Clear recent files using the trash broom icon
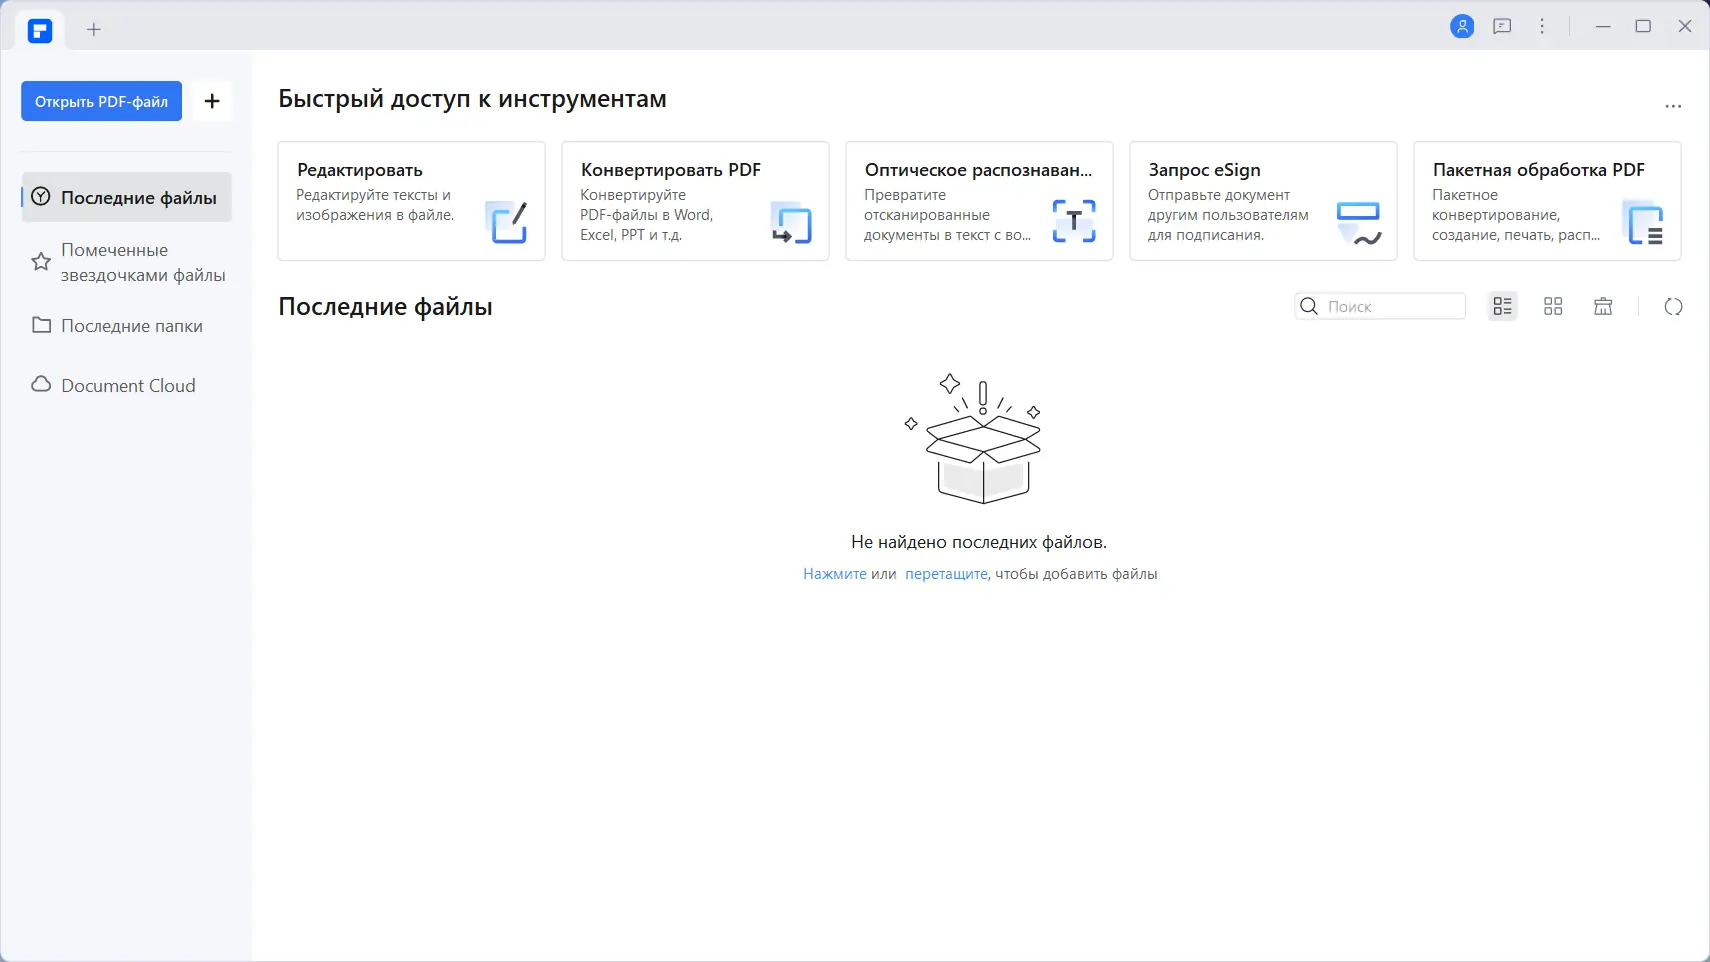 click(x=1601, y=306)
